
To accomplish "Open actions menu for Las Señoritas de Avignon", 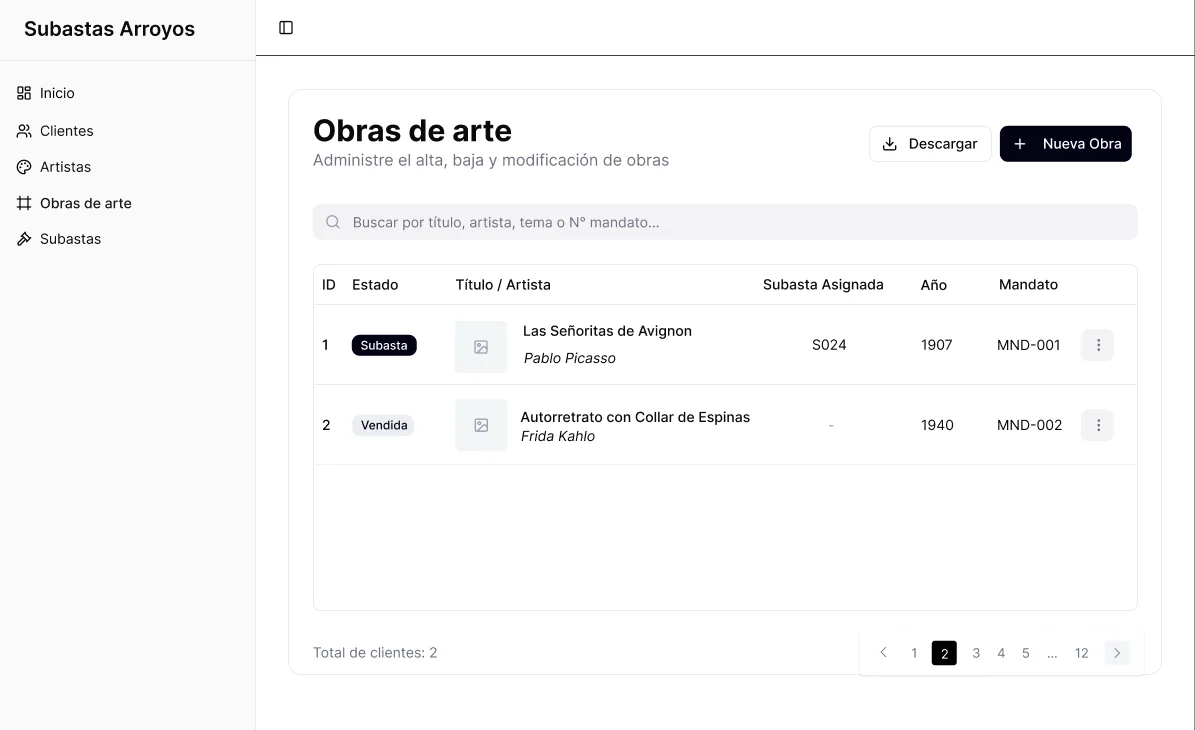I will [1097, 345].
